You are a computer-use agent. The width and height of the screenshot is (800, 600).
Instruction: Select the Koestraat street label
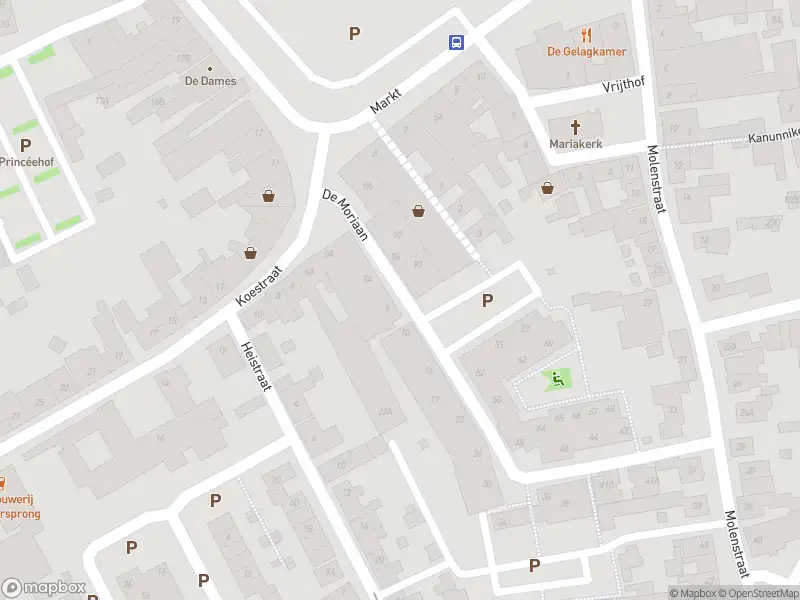click(x=259, y=286)
